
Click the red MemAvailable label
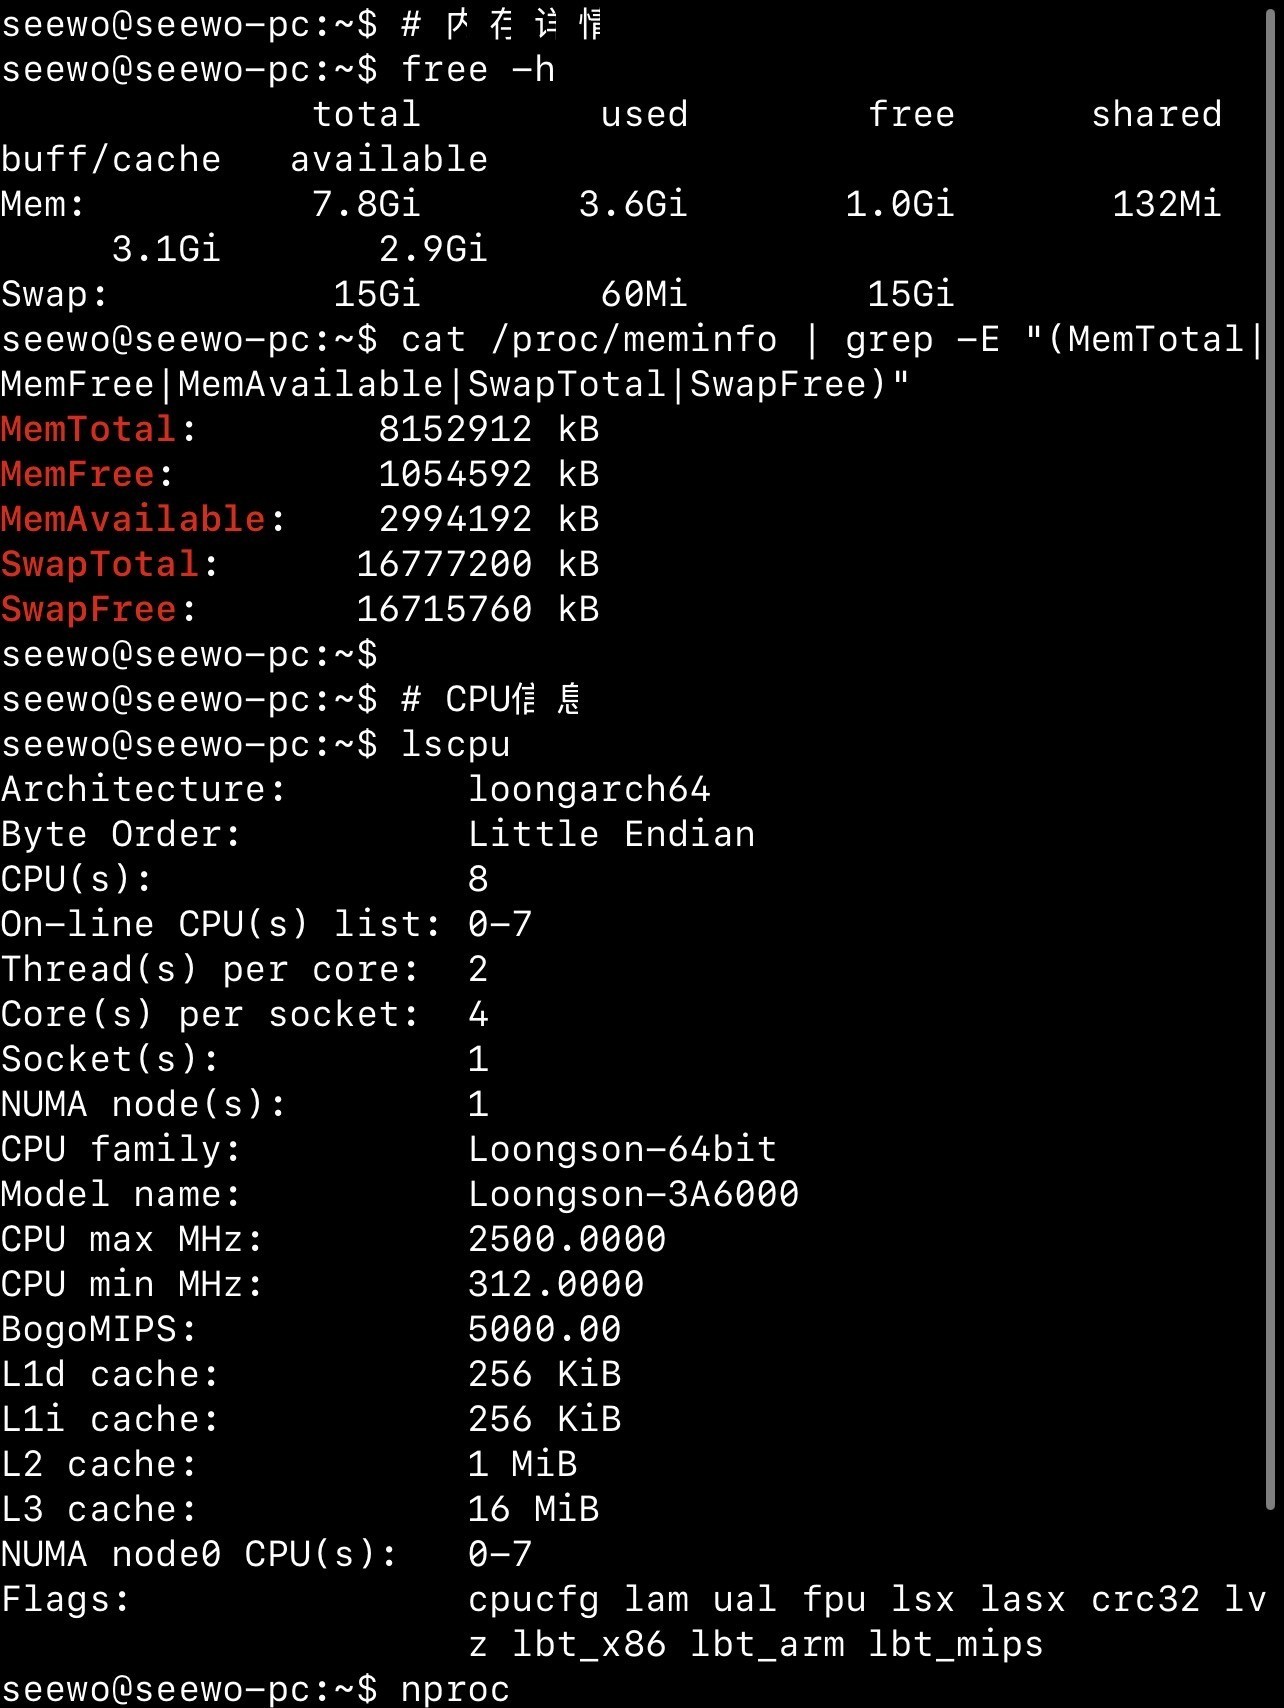133,520
